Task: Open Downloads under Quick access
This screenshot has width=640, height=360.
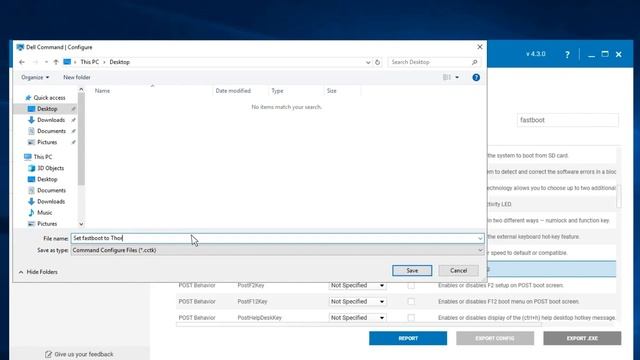Action: (x=51, y=120)
